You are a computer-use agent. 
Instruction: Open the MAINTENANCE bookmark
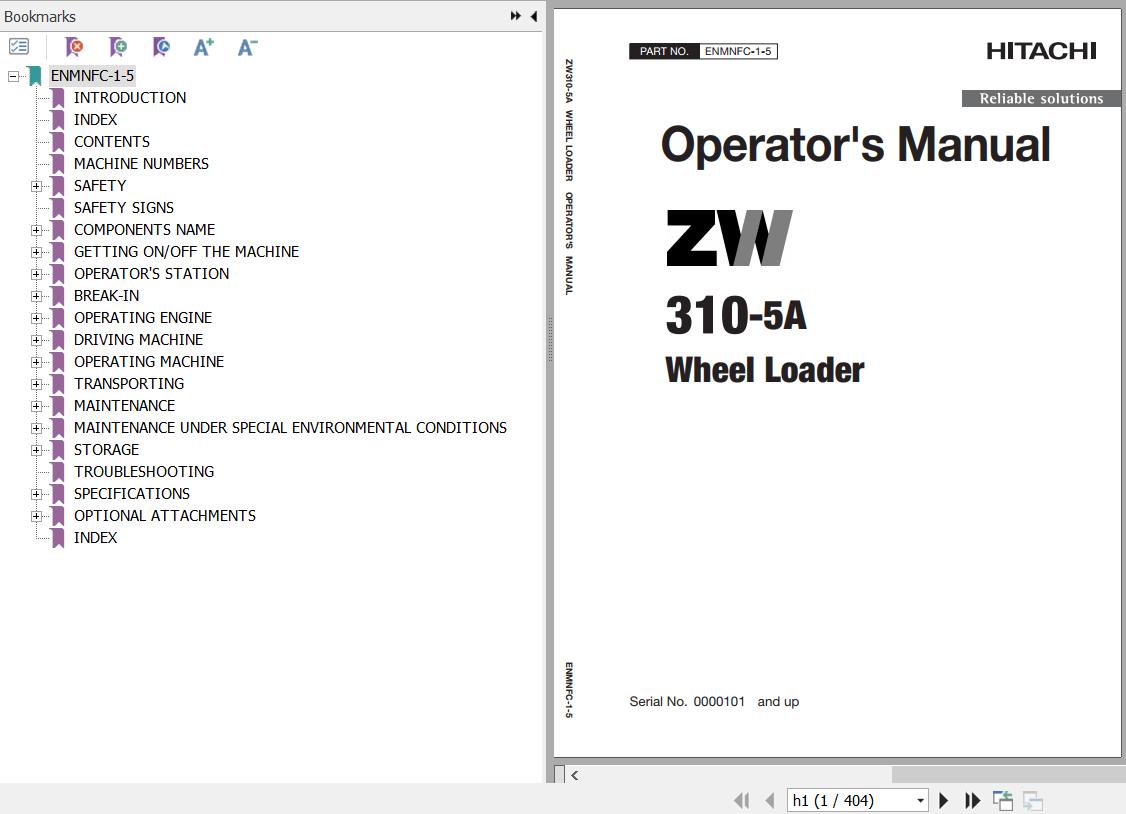coord(124,406)
